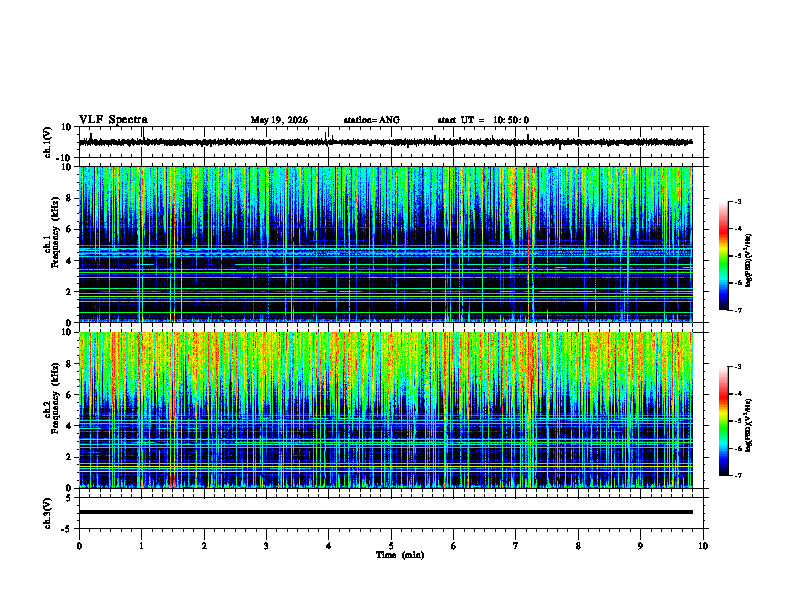Click the ch.1(V) axis label

coord(48,143)
